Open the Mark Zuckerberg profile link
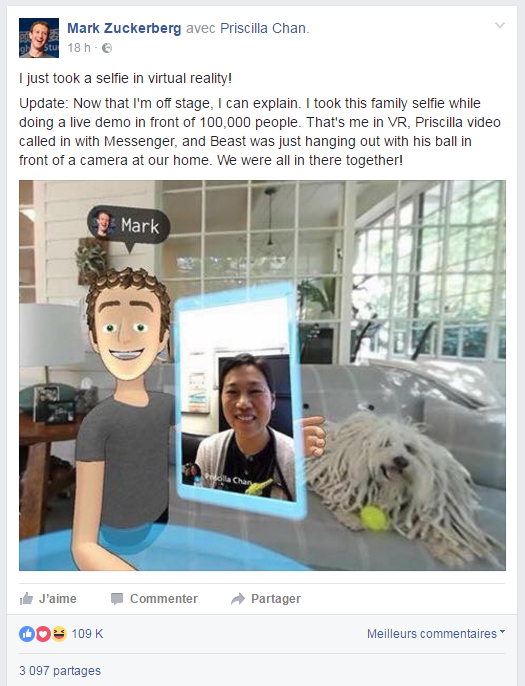 (x=124, y=28)
